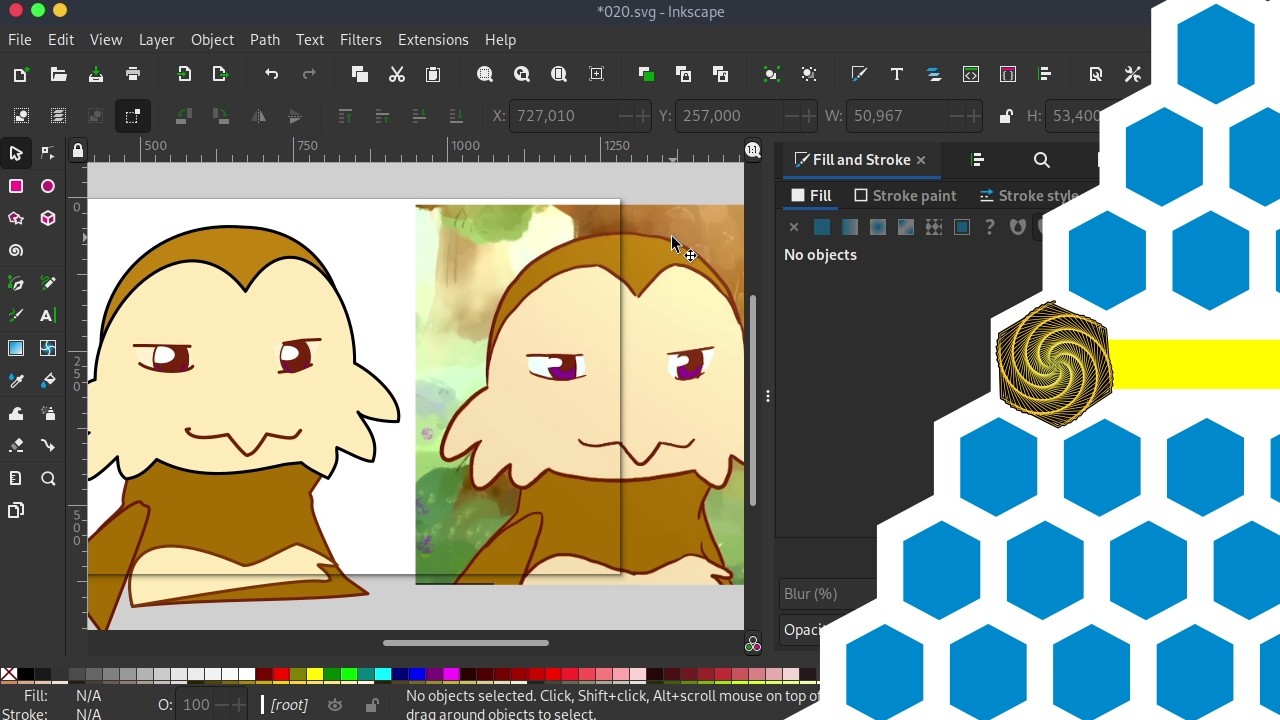Set linear gradient fill
Screen dimensions: 1280x720
[x=850, y=227]
